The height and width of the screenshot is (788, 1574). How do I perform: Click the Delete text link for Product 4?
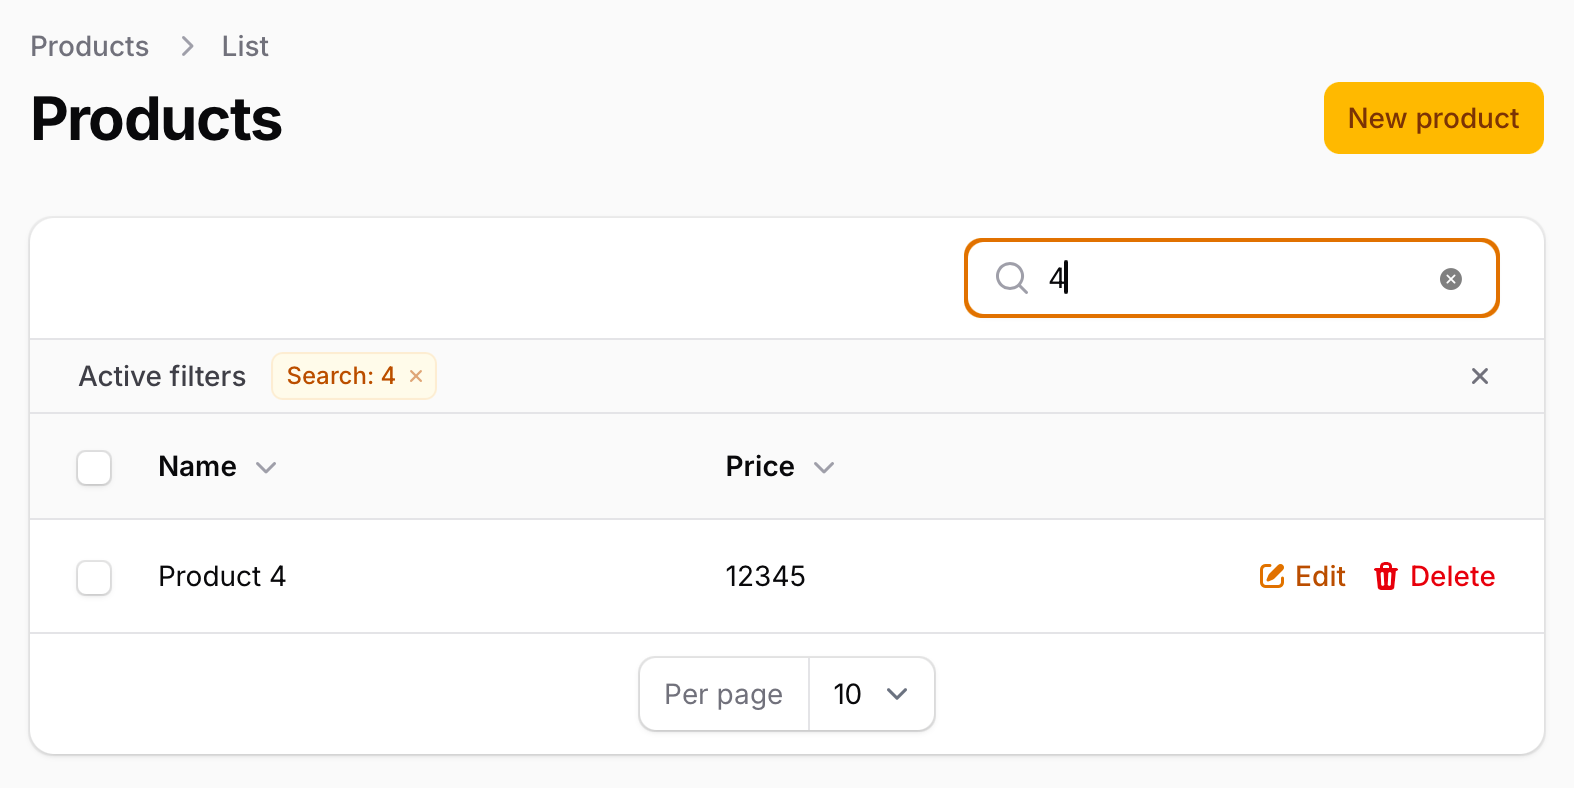pos(1452,576)
